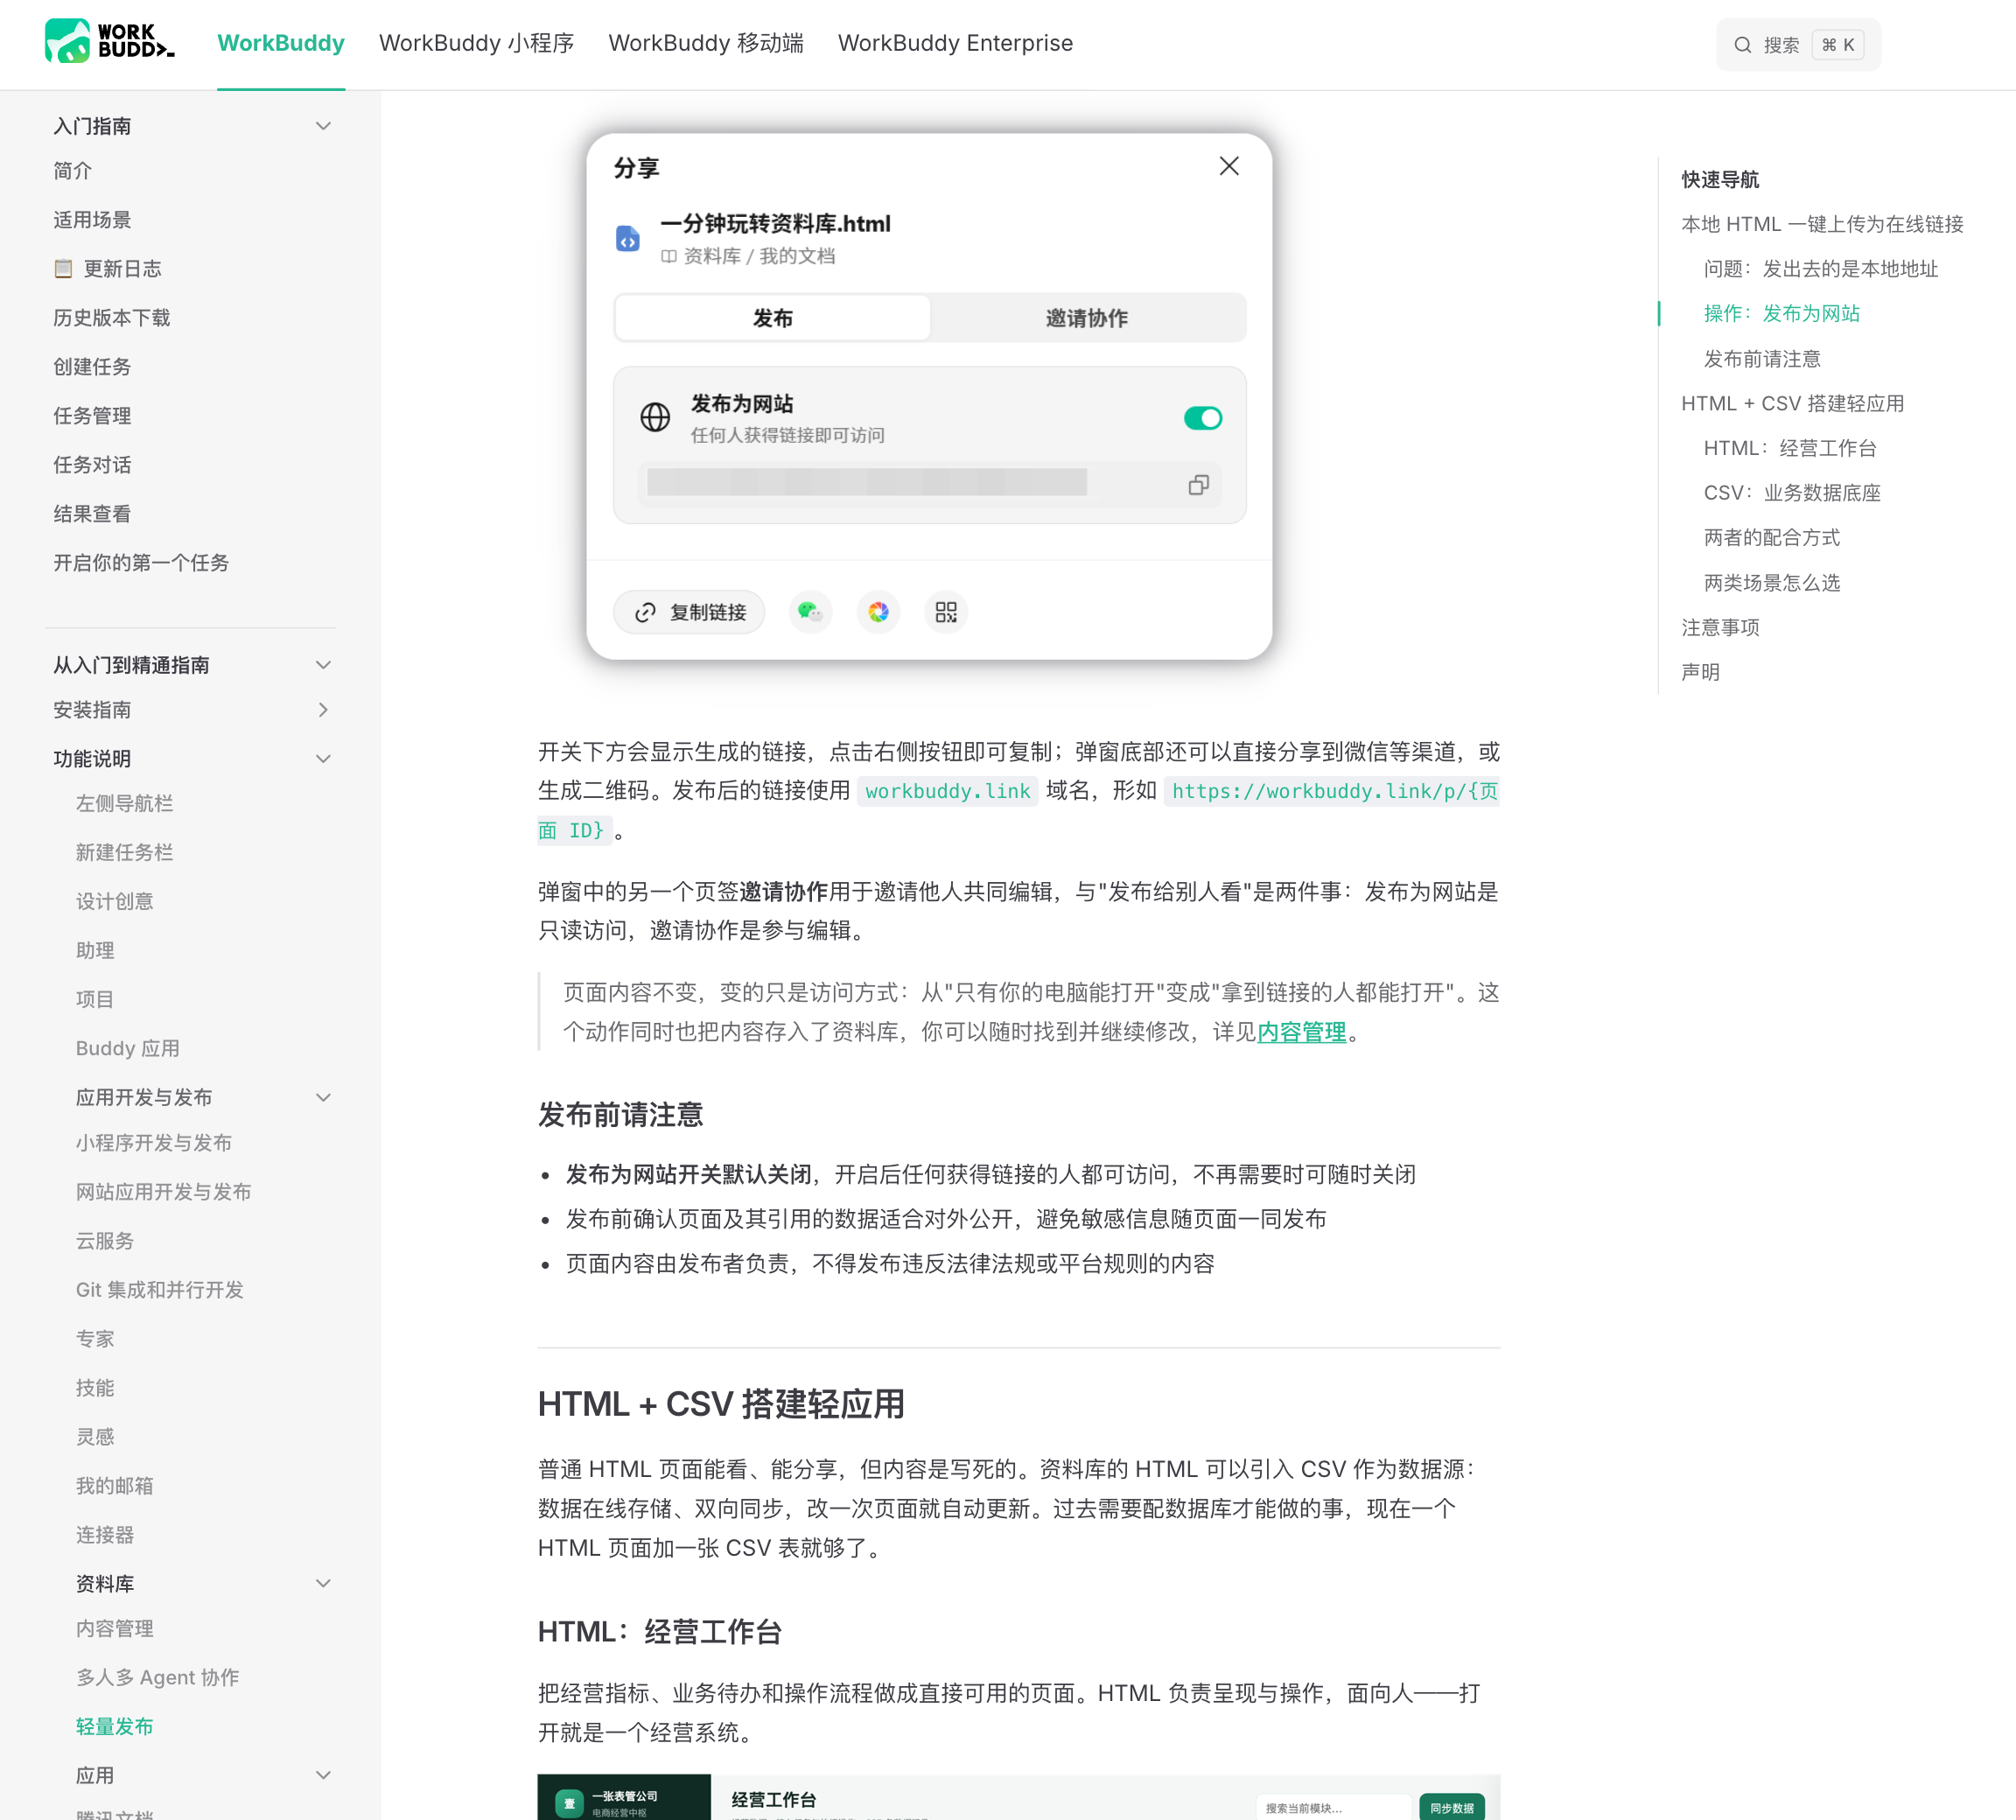Click the HTML file icon in share dialog
Screen dimensions: 2016x1820
click(628, 238)
